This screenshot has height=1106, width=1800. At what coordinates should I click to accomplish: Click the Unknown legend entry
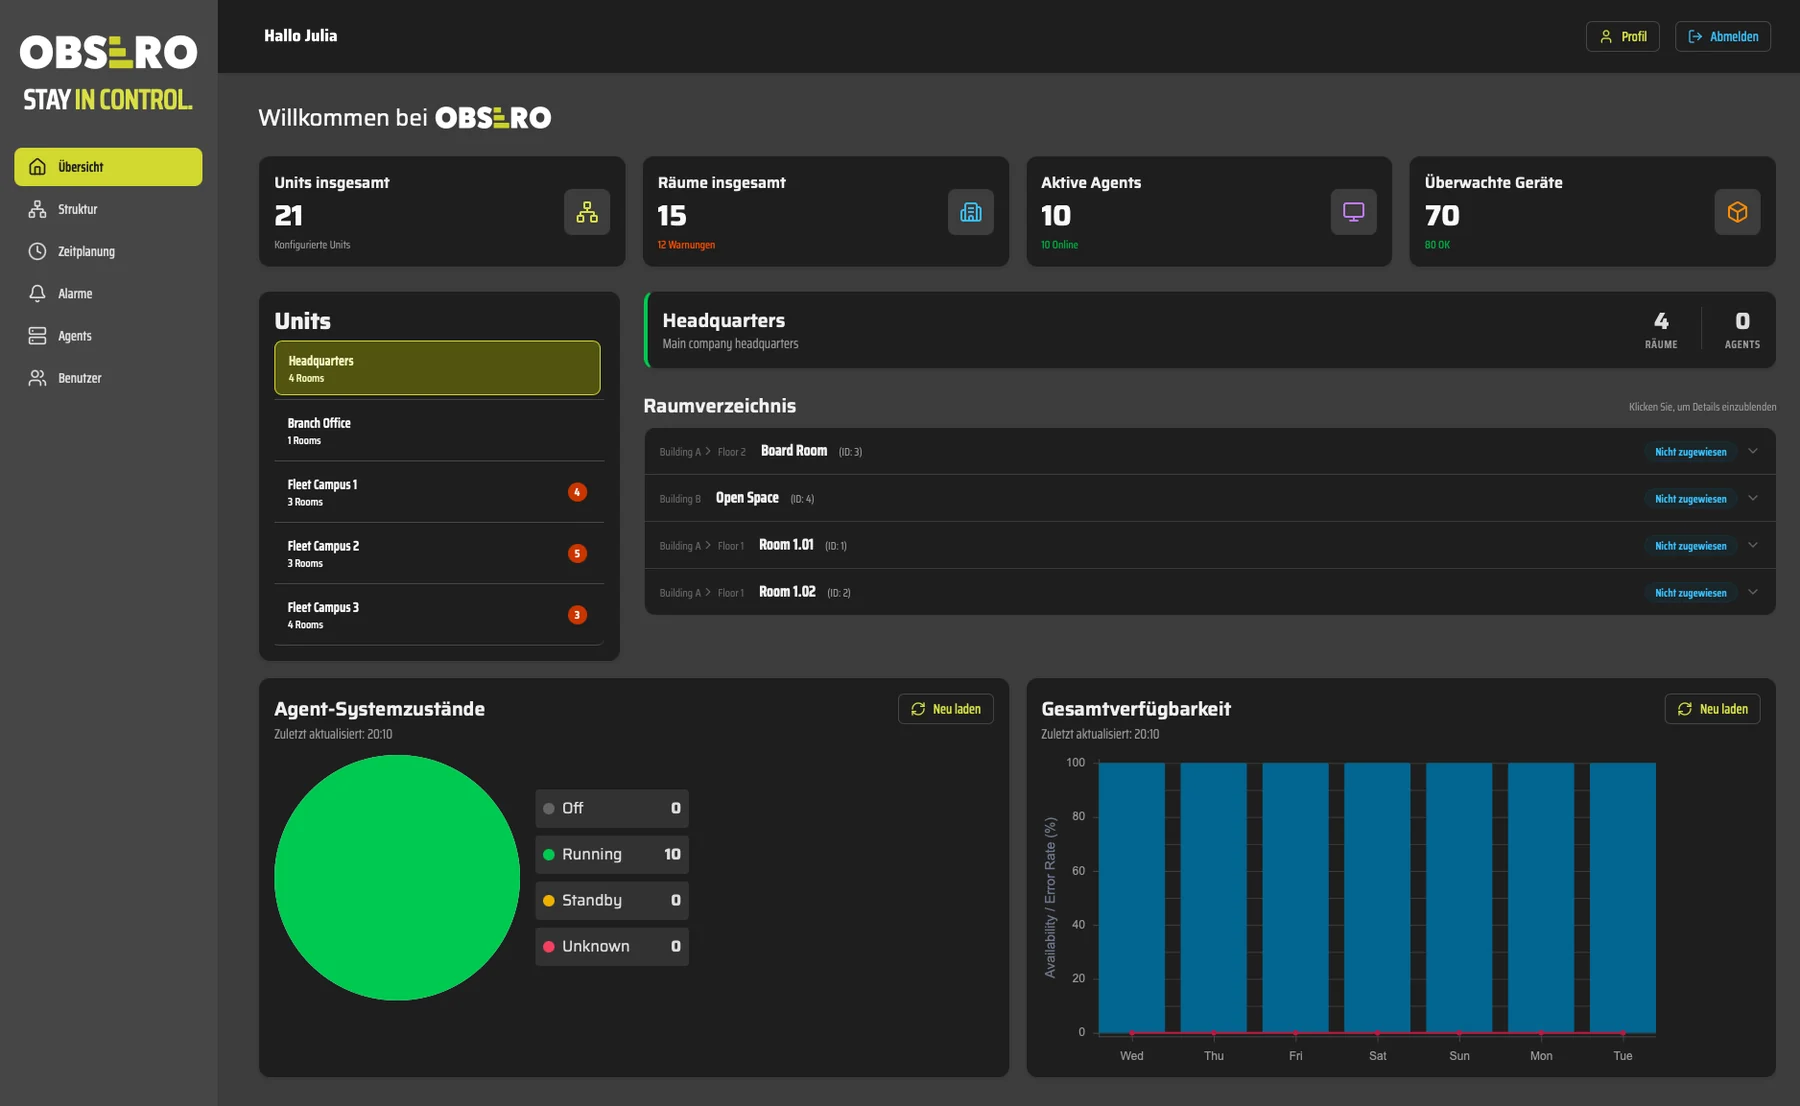[x=612, y=946]
